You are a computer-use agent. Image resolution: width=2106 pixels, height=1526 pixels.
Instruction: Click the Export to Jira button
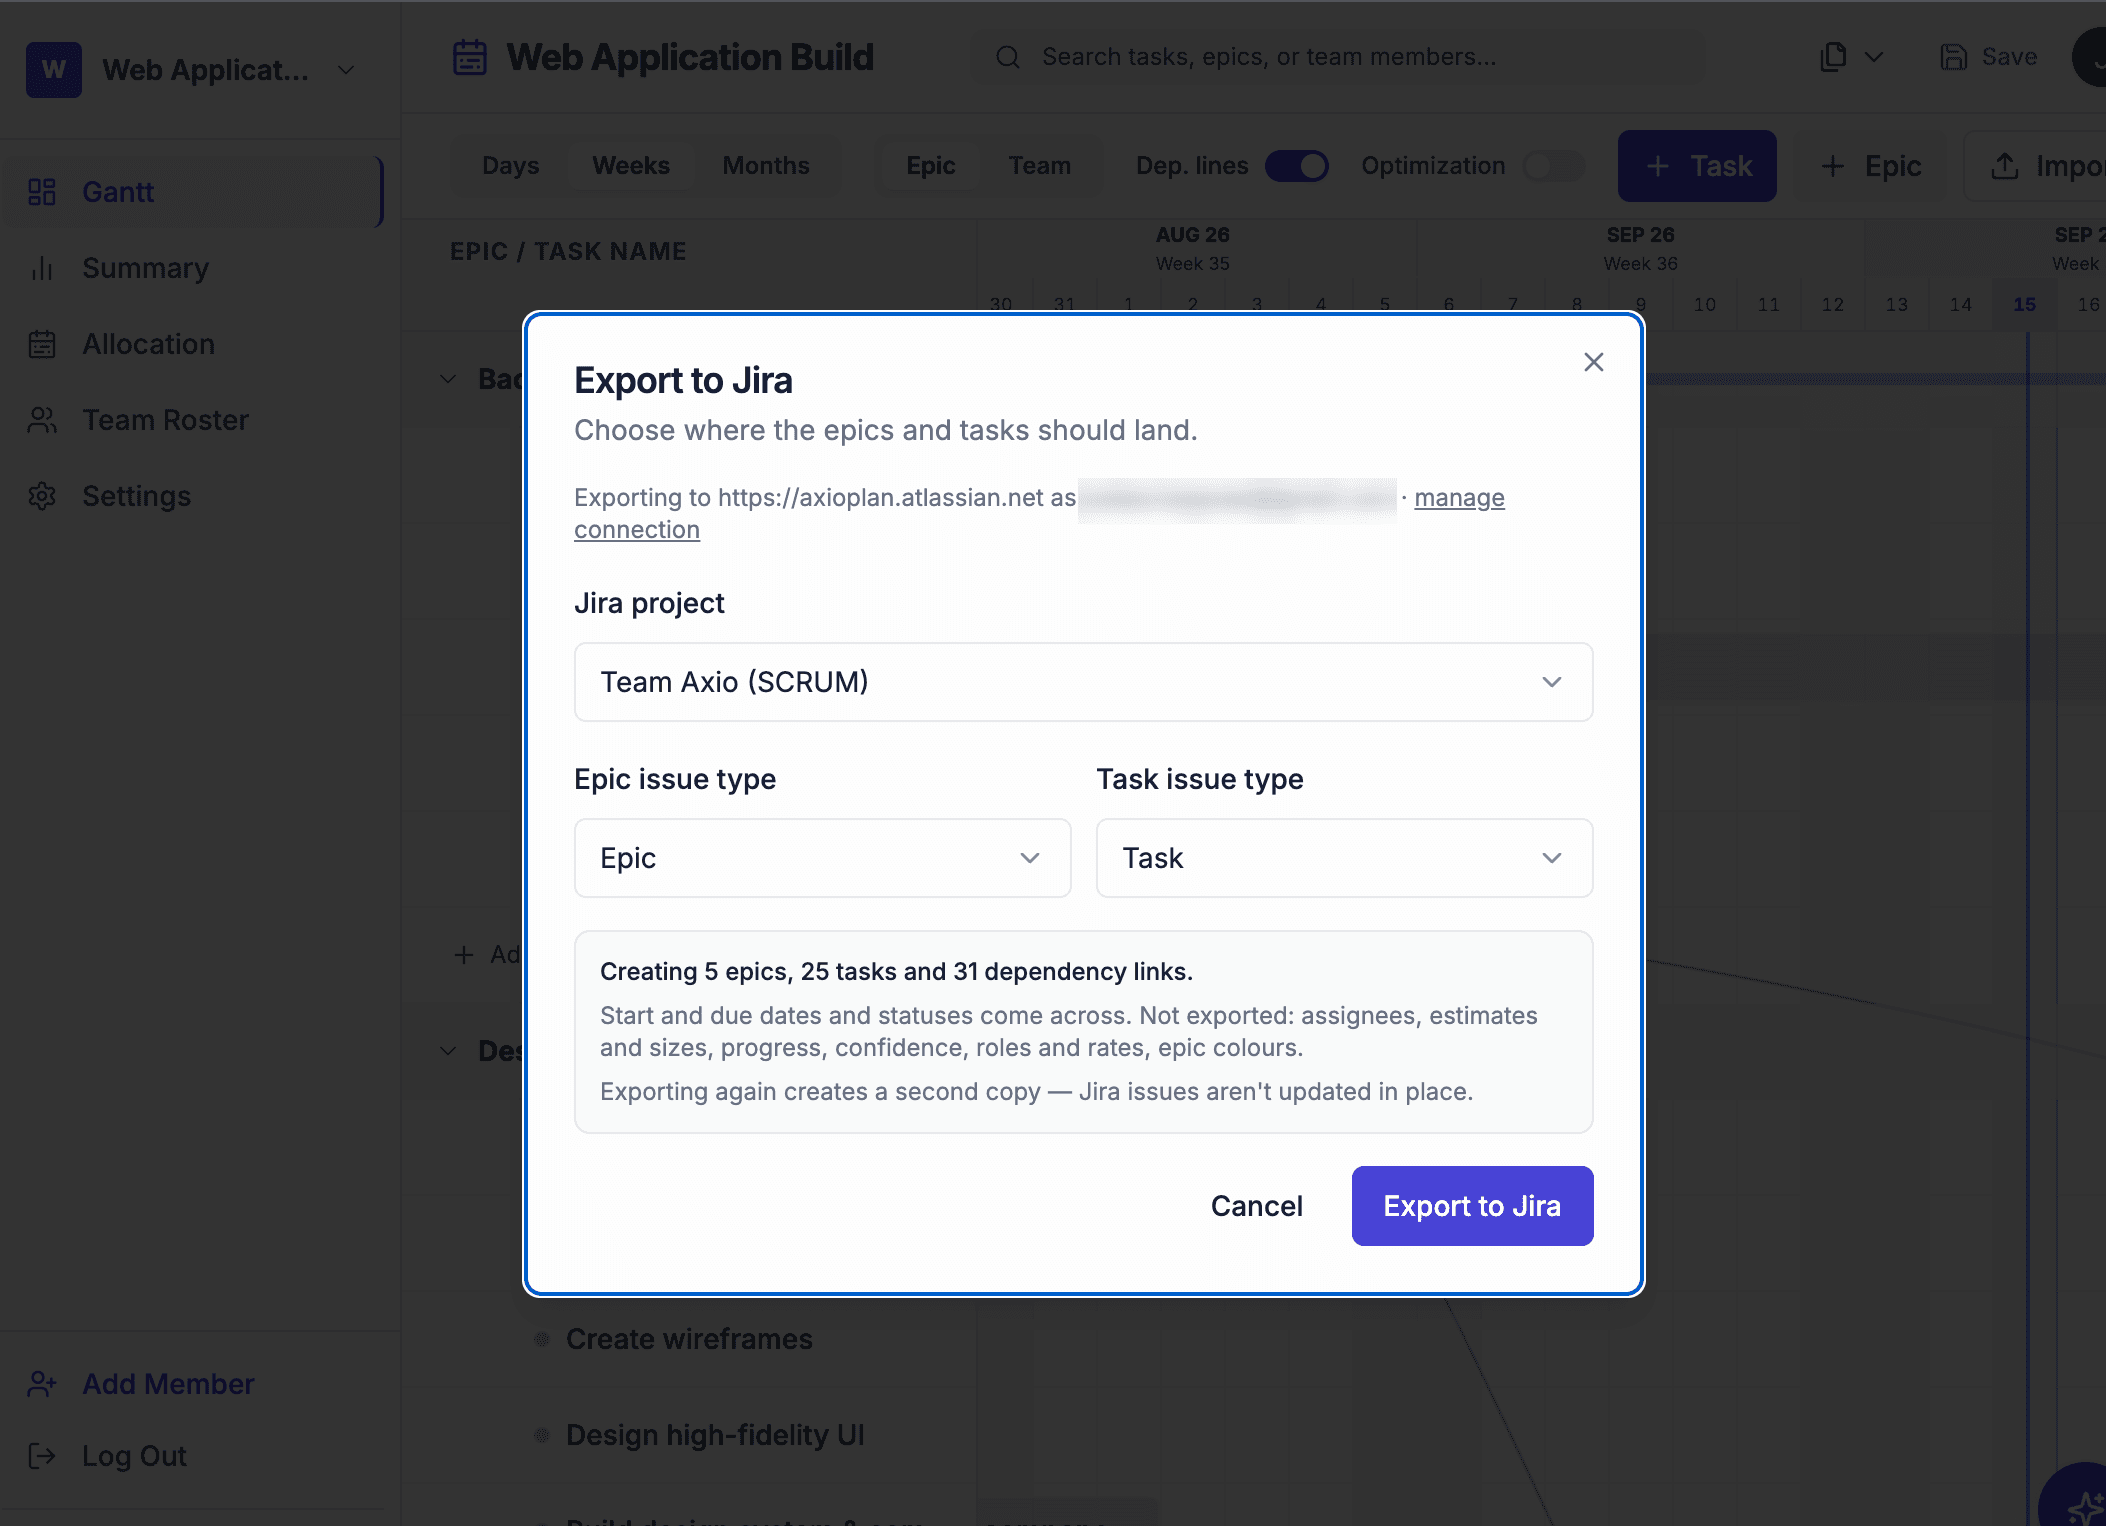pyautogui.click(x=1472, y=1206)
